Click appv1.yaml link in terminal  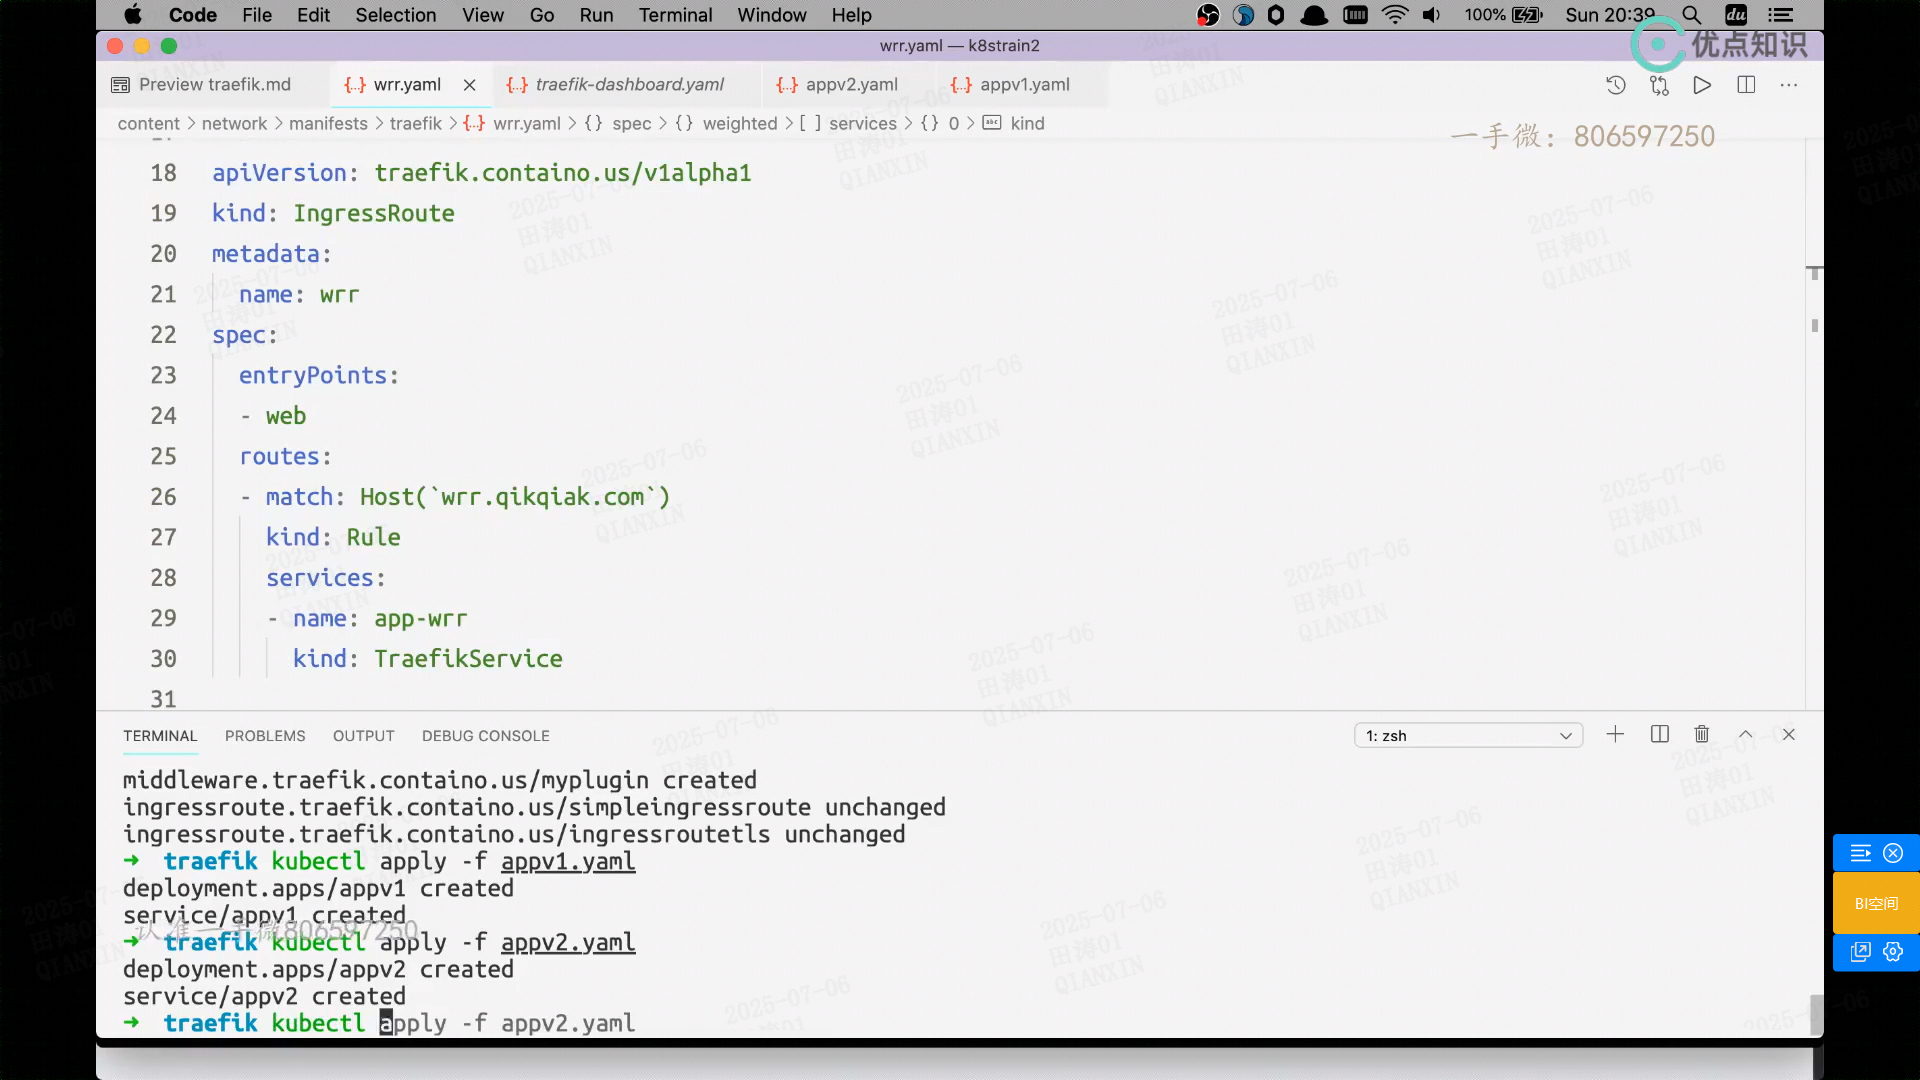click(x=567, y=862)
